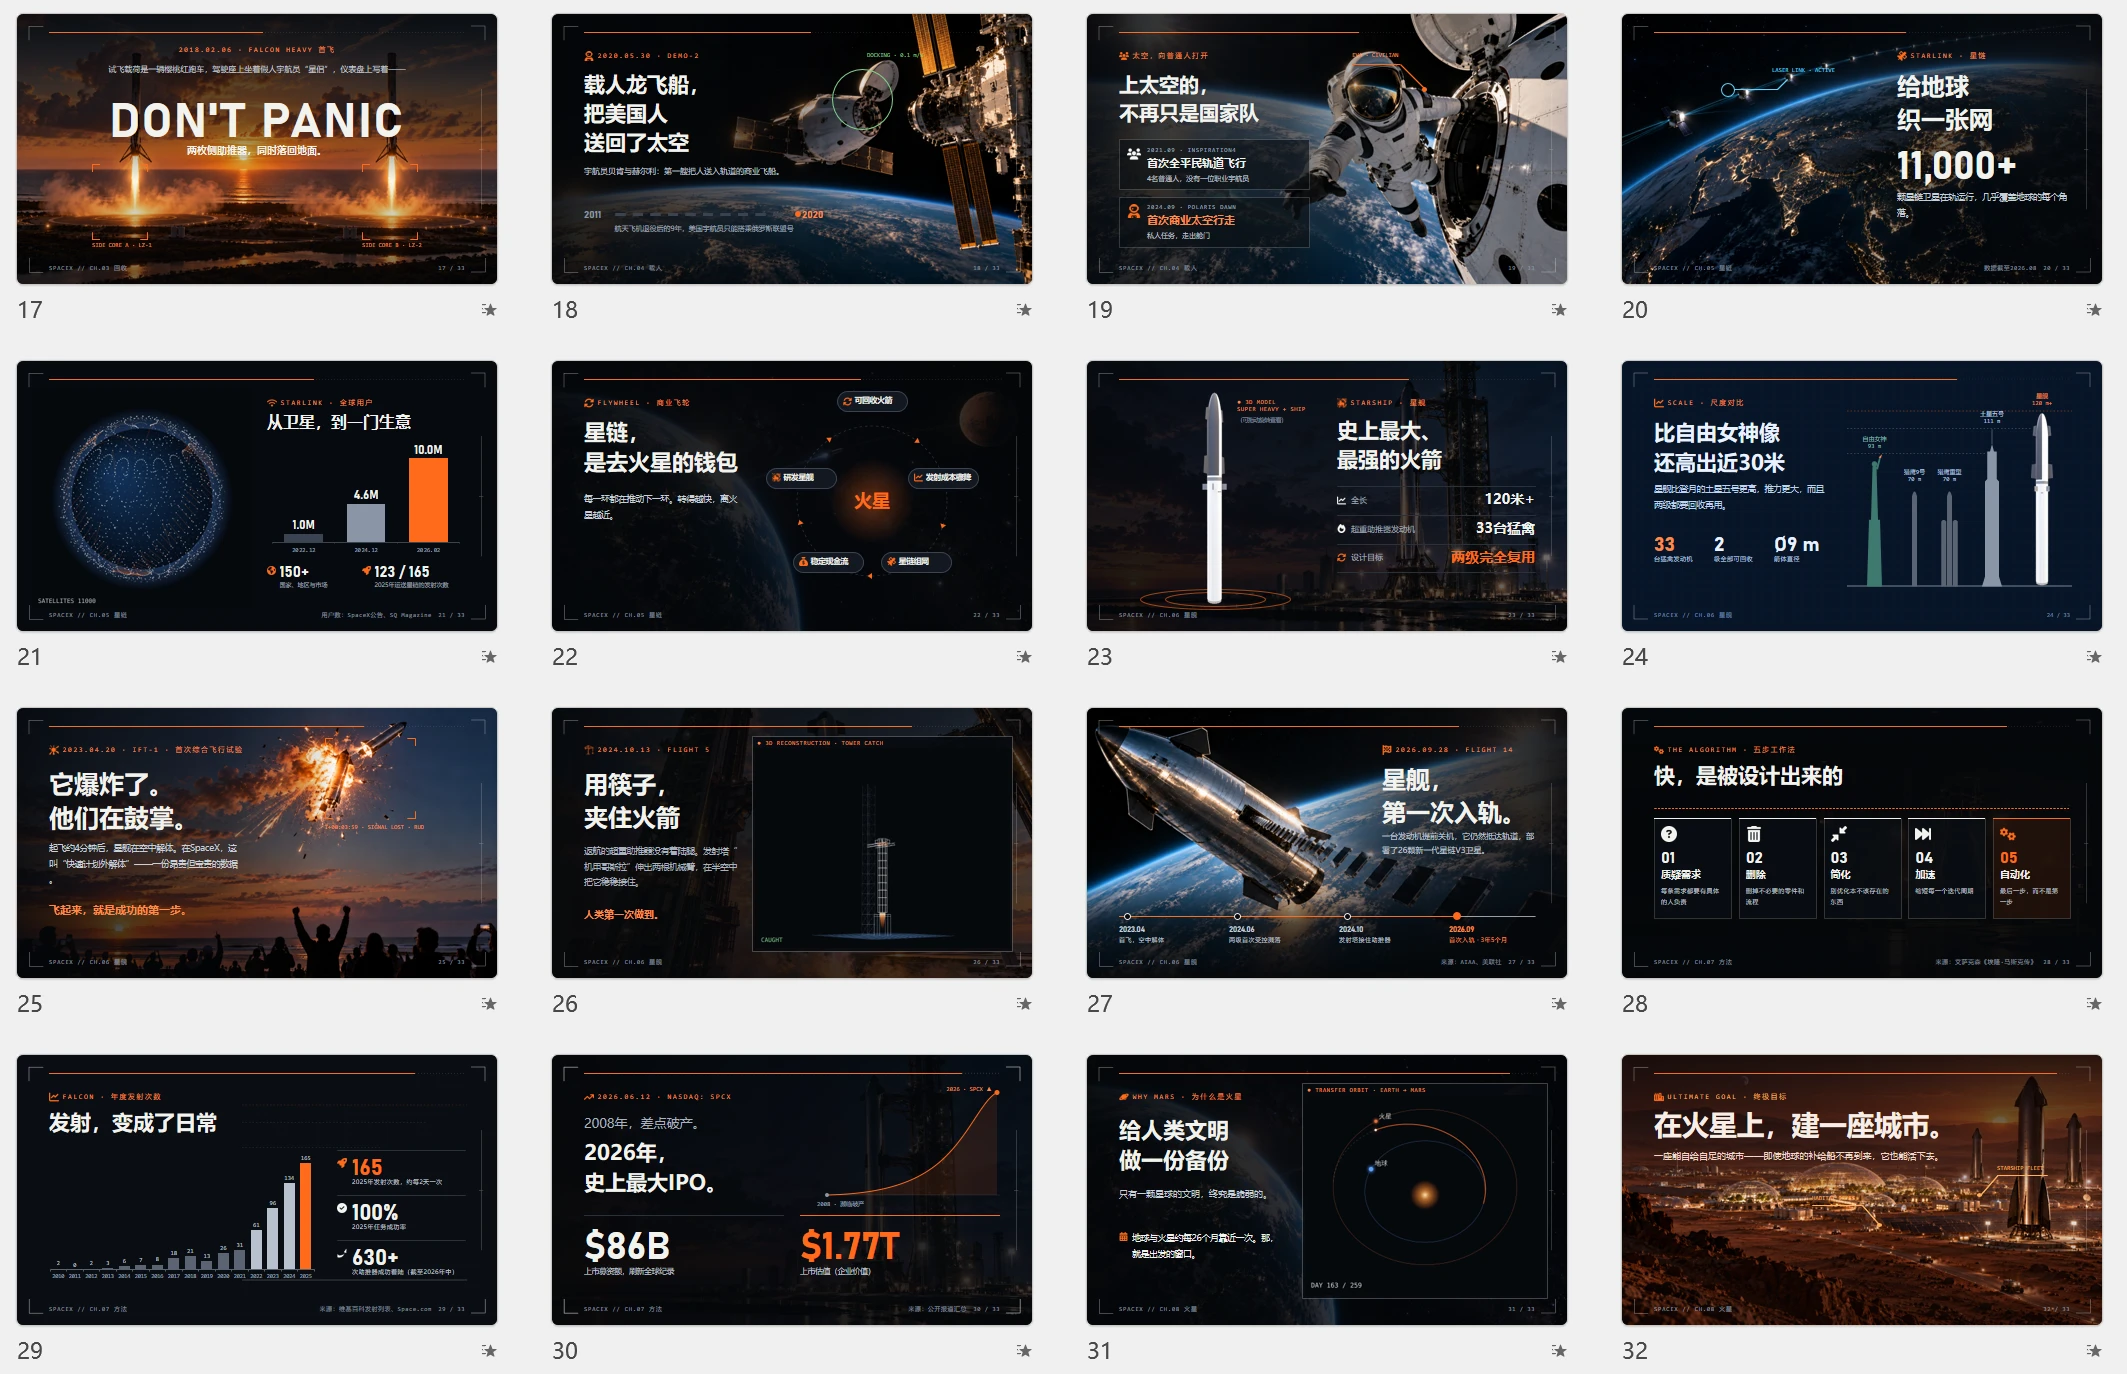This screenshot has height=1374, width=2127.
Task: Open slide 30 $86B IPO thumbnail
Action: [x=792, y=1190]
